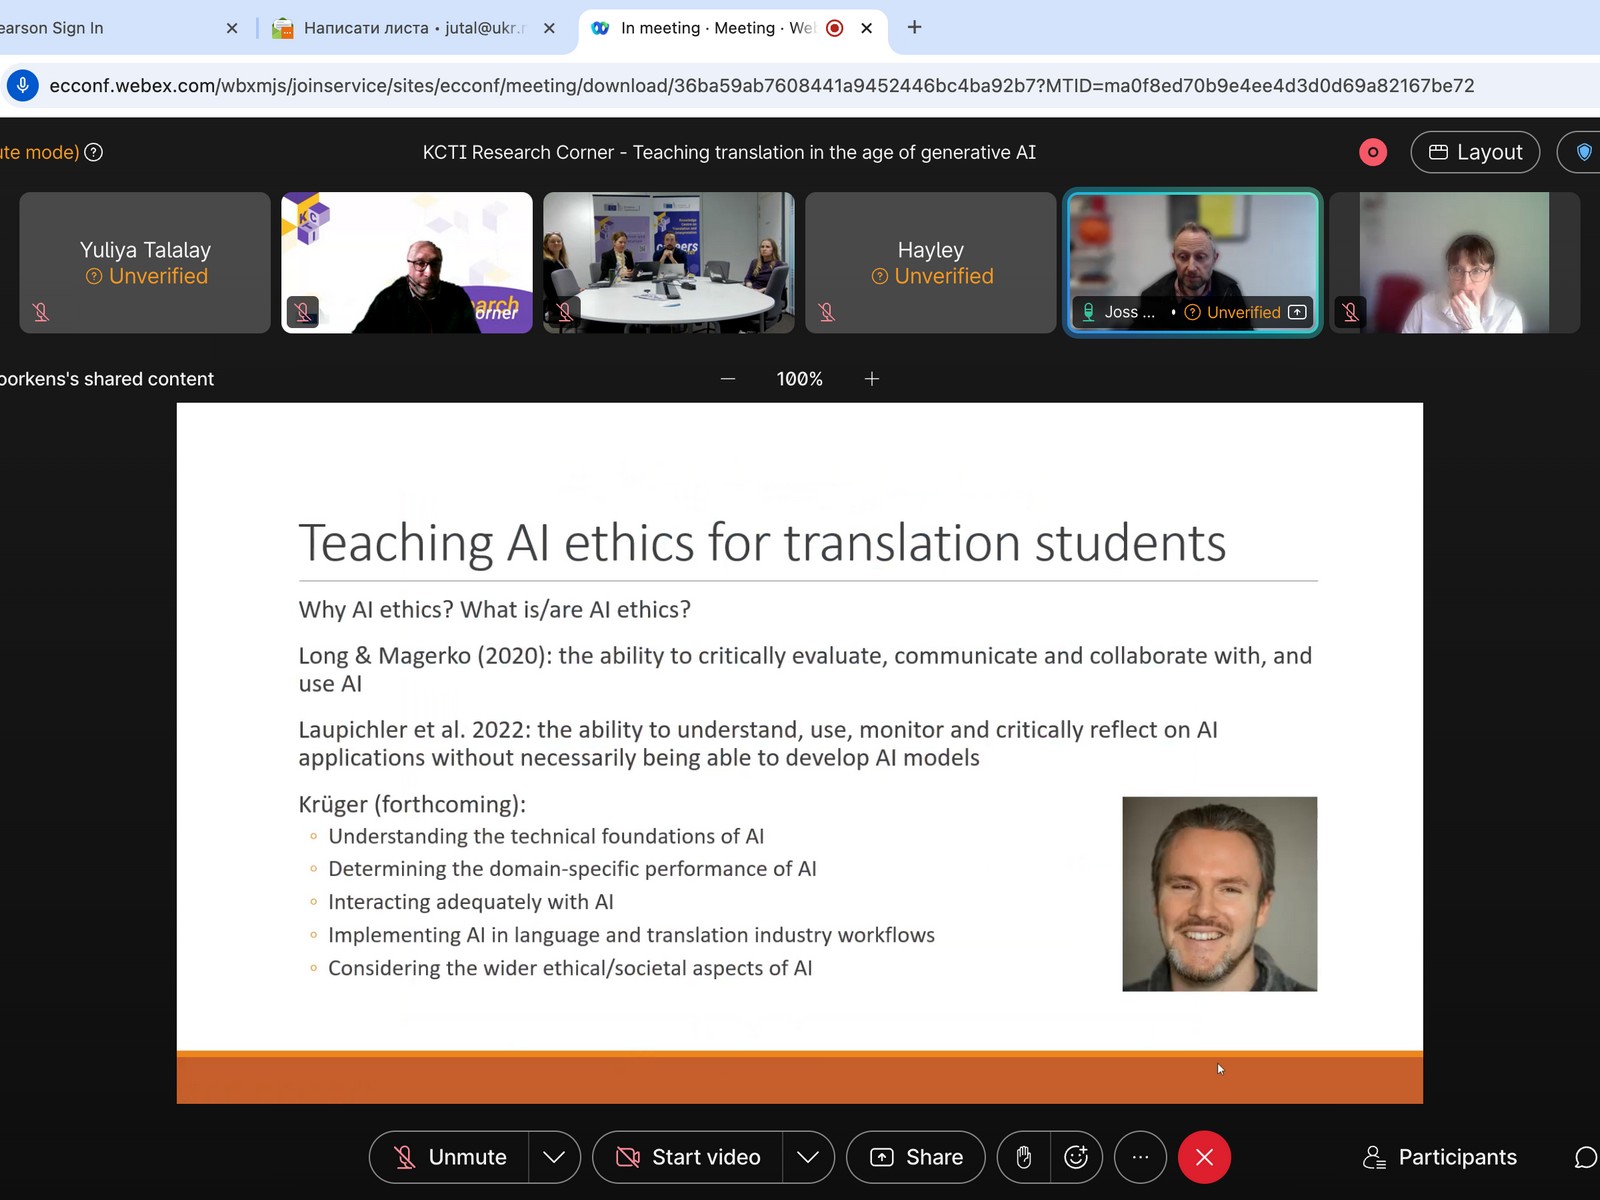The width and height of the screenshot is (1600, 1200).
Task: Start video camera
Action: [x=688, y=1157]
